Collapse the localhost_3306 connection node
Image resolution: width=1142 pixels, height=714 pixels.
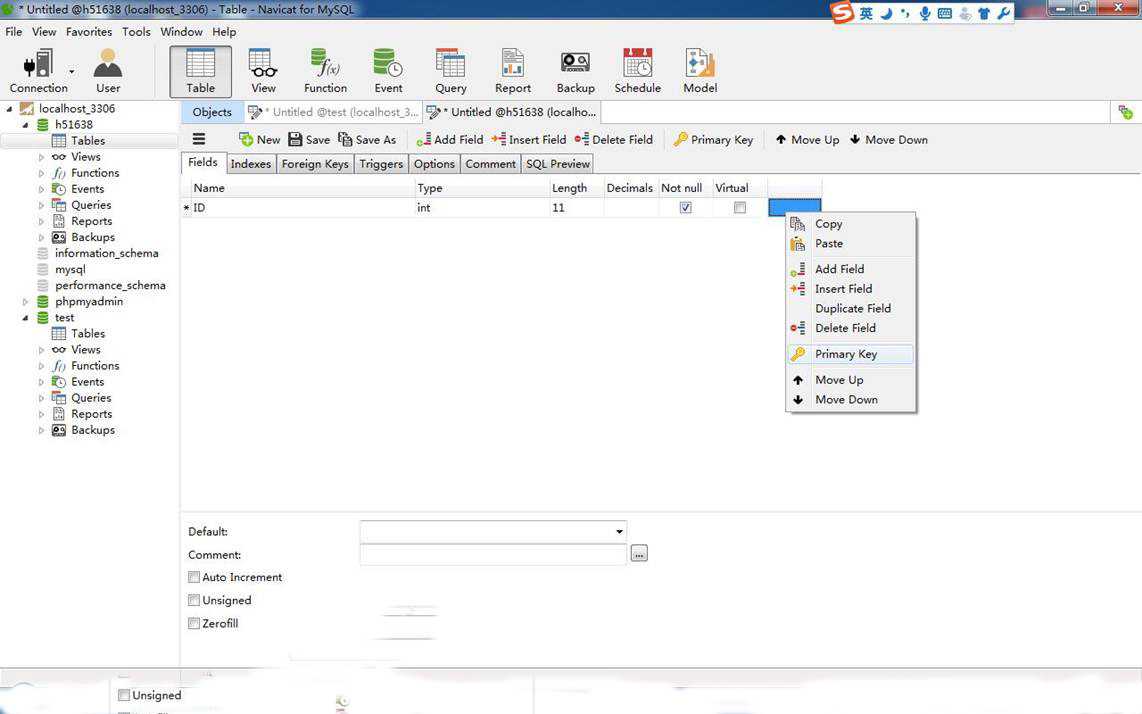(x=9, y=109)
